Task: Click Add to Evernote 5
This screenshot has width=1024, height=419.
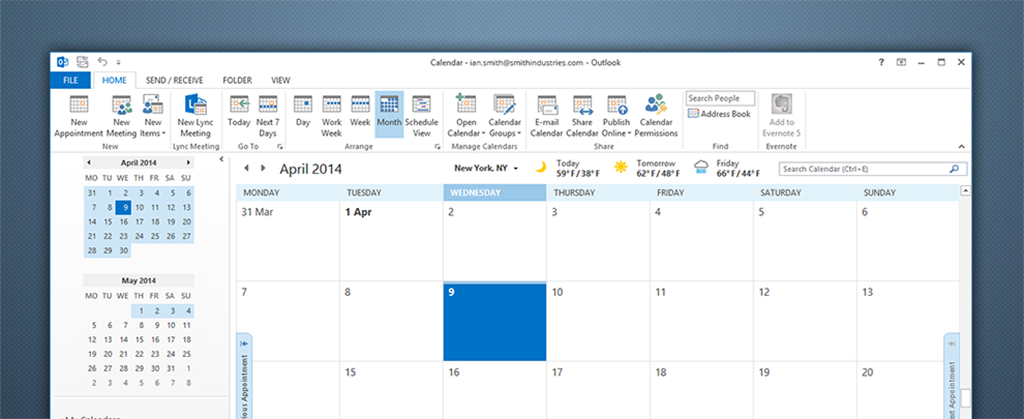Action: [x=781, y=116]
